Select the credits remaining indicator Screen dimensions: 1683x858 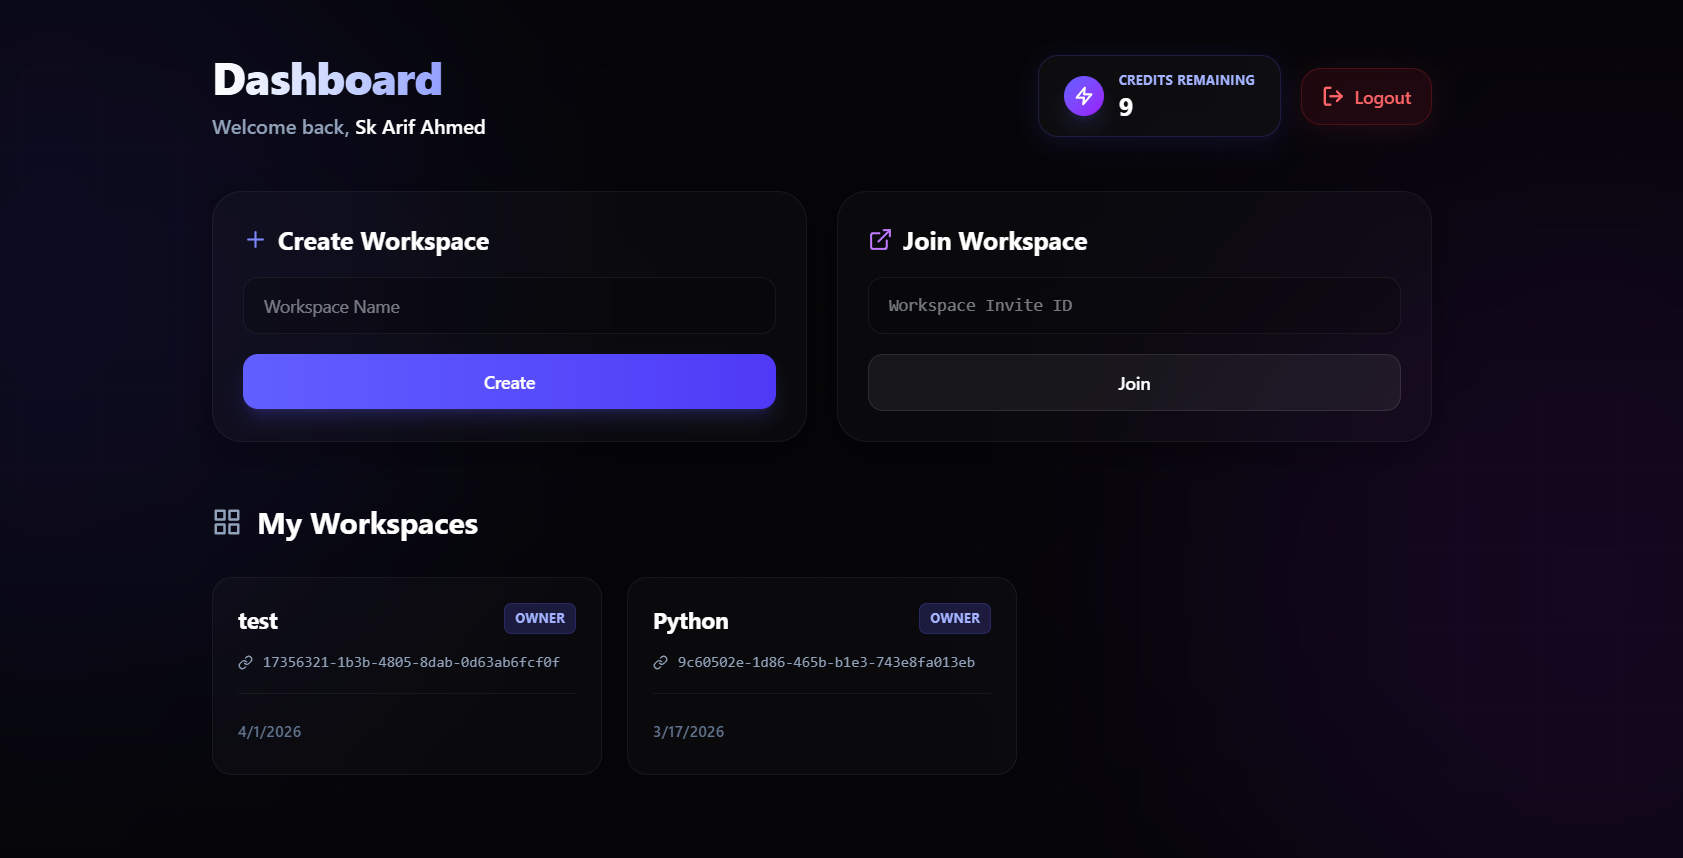pyautogui.click(x=1158, y=96)
